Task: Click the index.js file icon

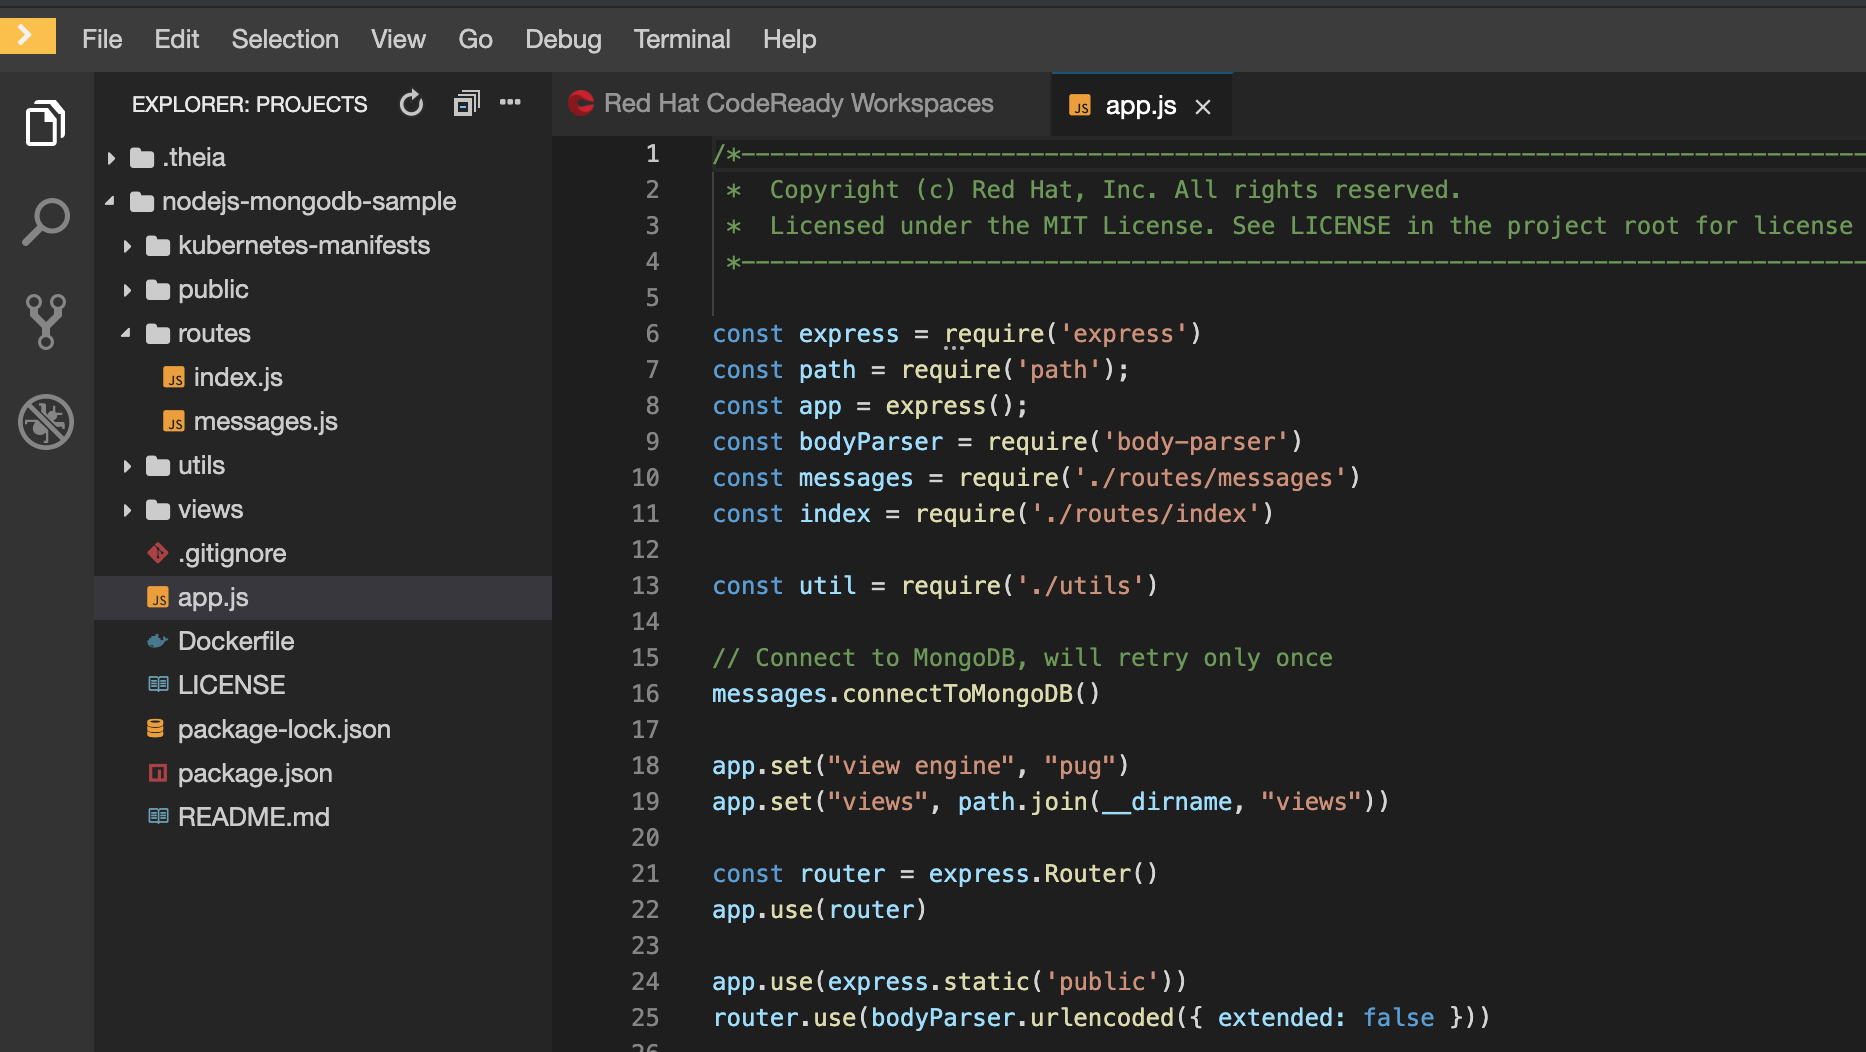Action: pos(174,378)
